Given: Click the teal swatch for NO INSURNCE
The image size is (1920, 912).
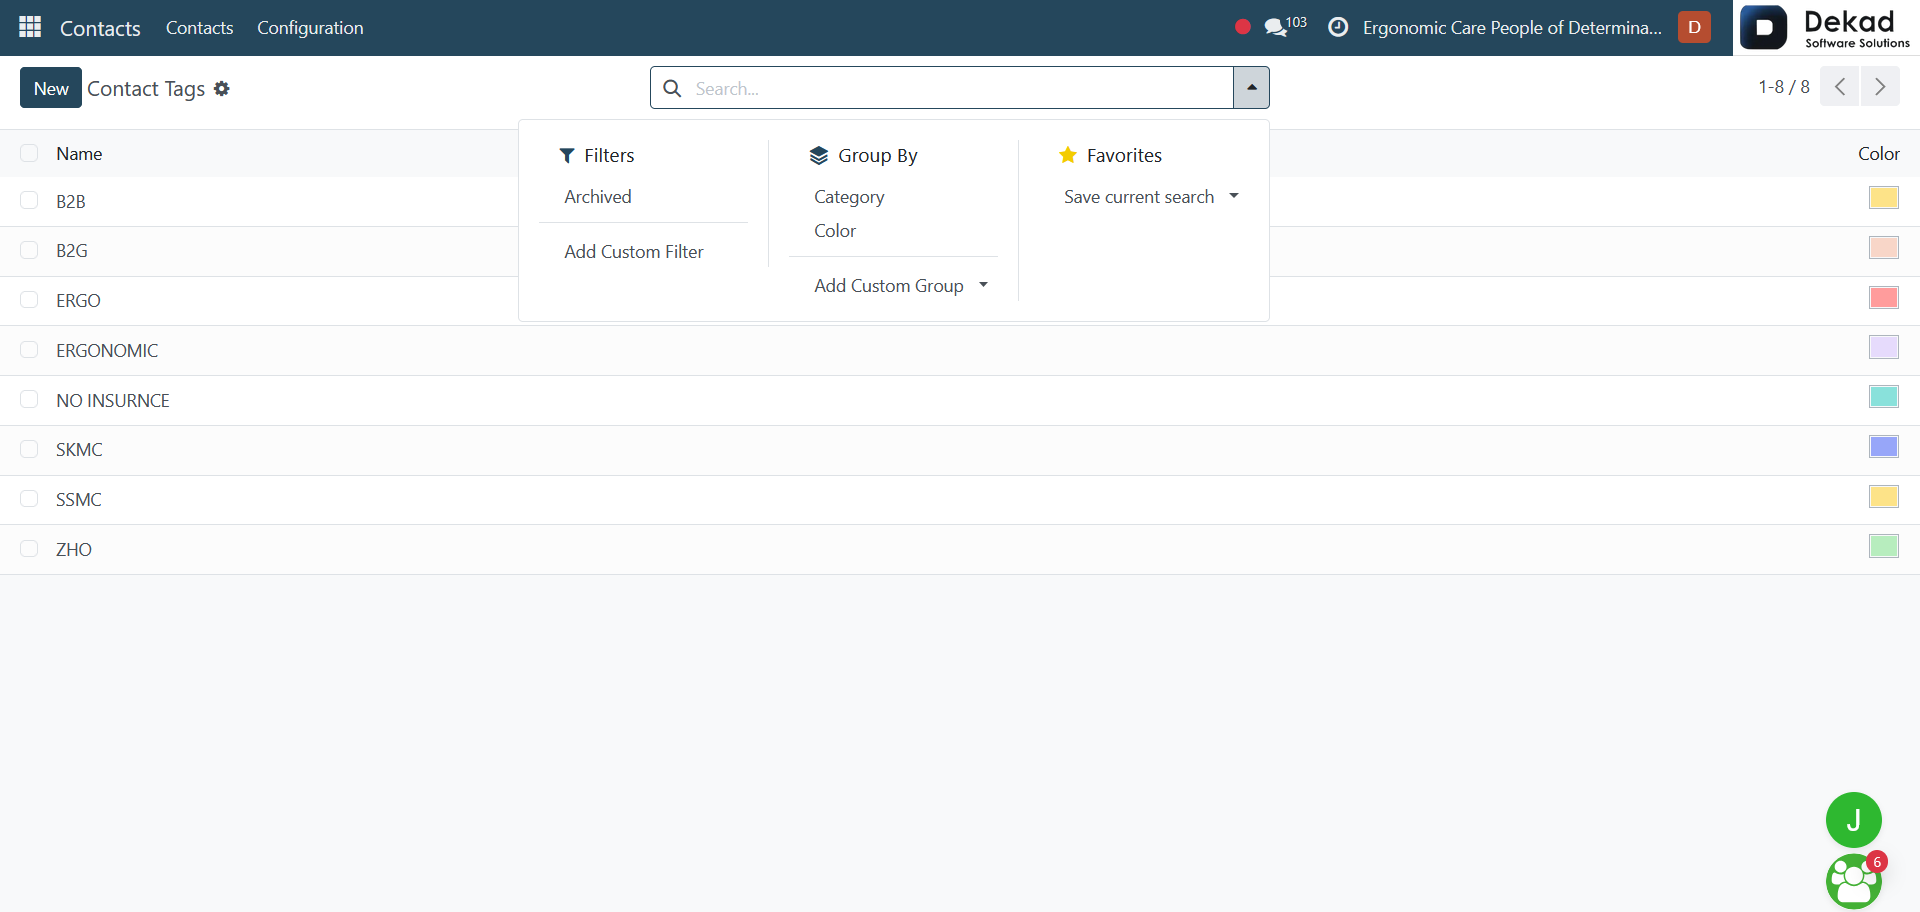Looking at the screenshot, I should click(1884, 397).
